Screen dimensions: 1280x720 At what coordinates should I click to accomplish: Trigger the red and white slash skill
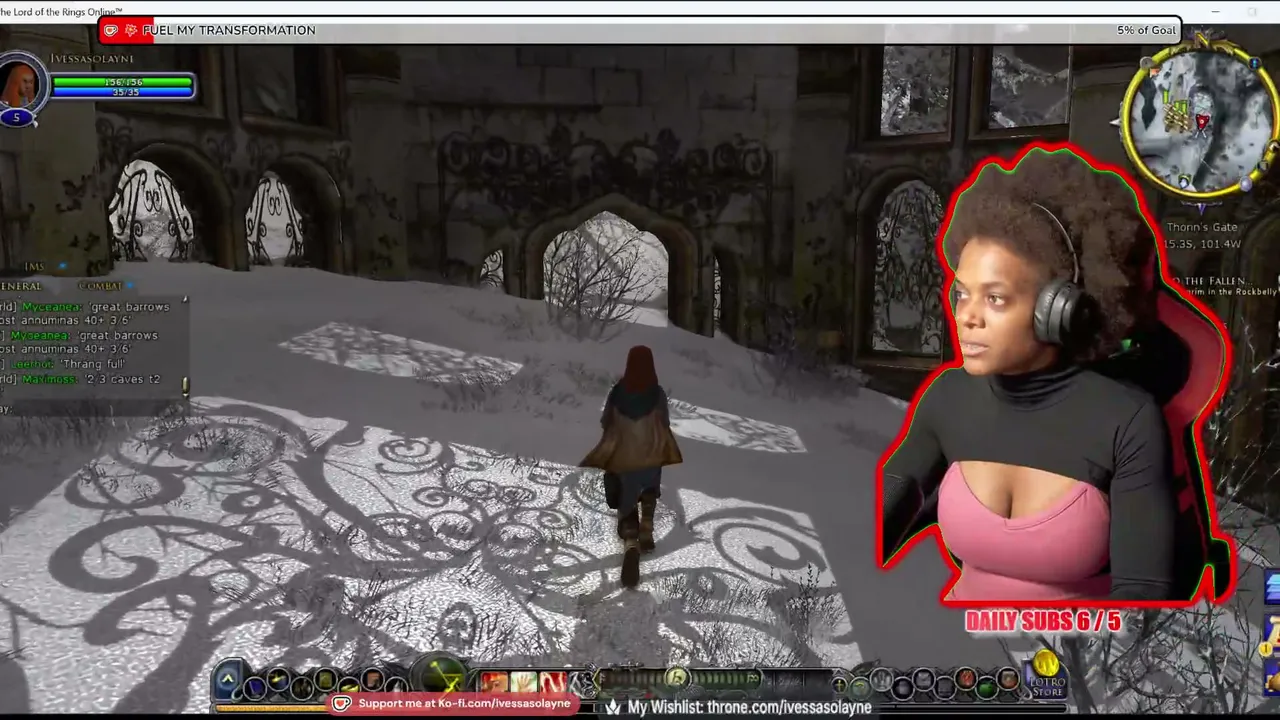(x=553, y=683)
